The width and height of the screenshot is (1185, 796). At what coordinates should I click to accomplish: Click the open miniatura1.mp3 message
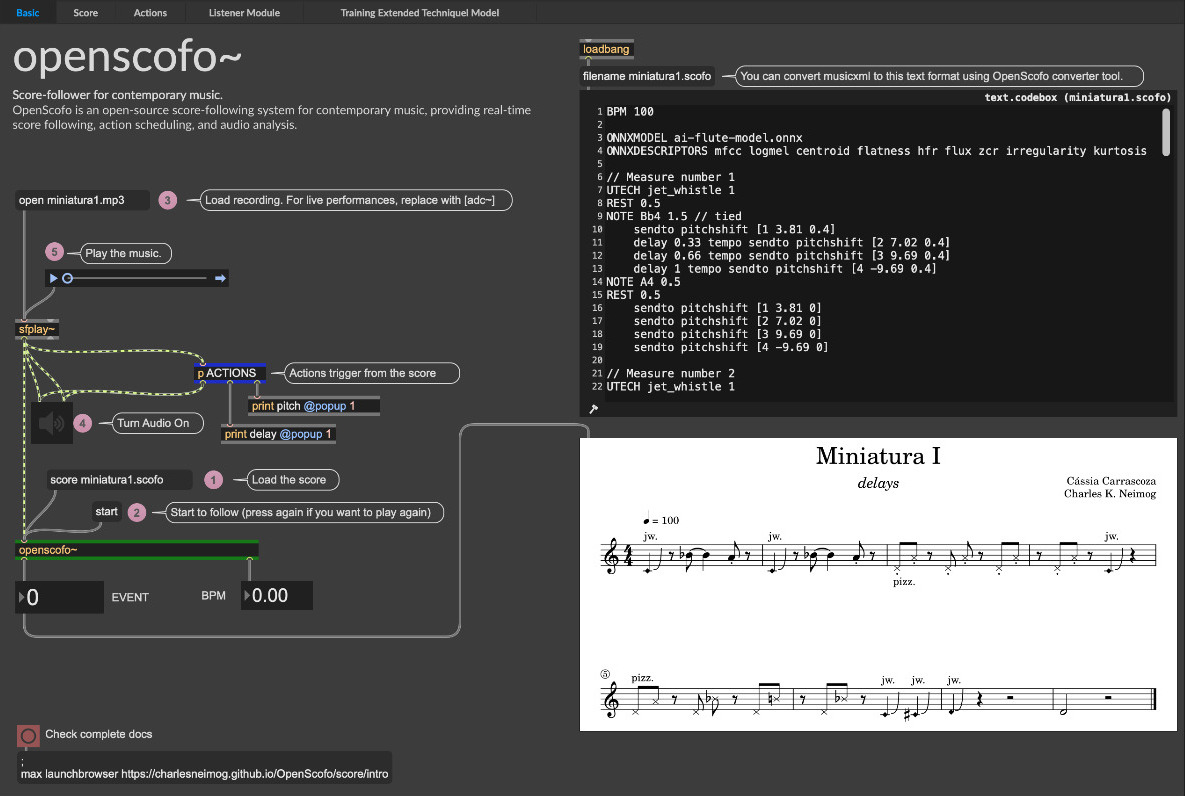tap(82, 200)
